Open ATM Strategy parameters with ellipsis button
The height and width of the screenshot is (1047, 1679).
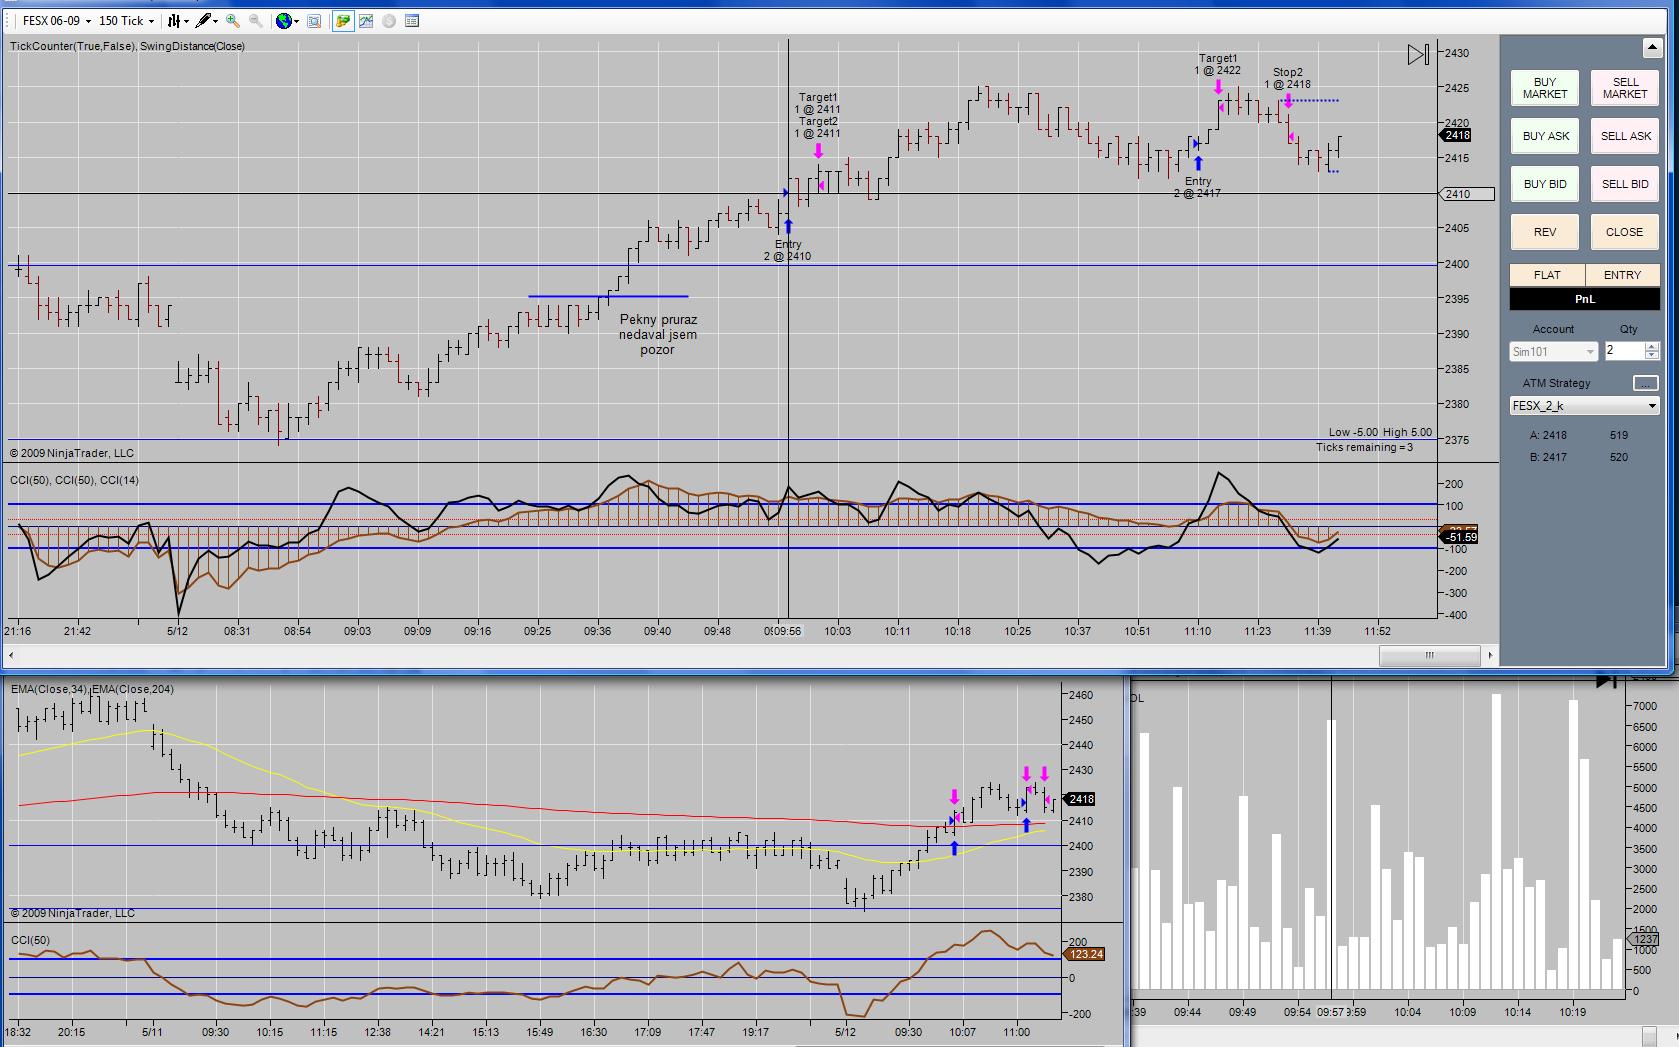tap(1645, 383)
